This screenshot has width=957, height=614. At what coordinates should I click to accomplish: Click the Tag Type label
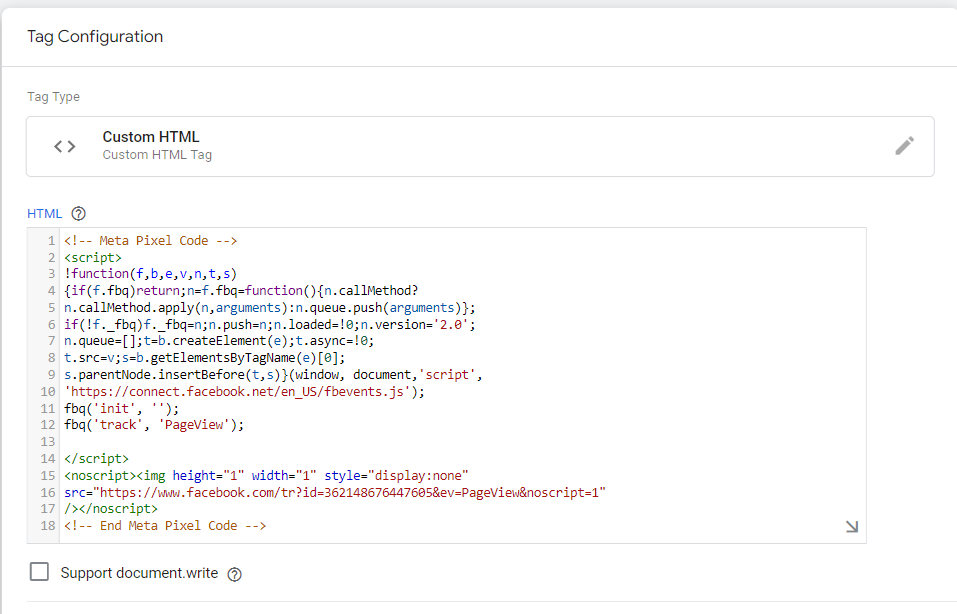[54, 96]
